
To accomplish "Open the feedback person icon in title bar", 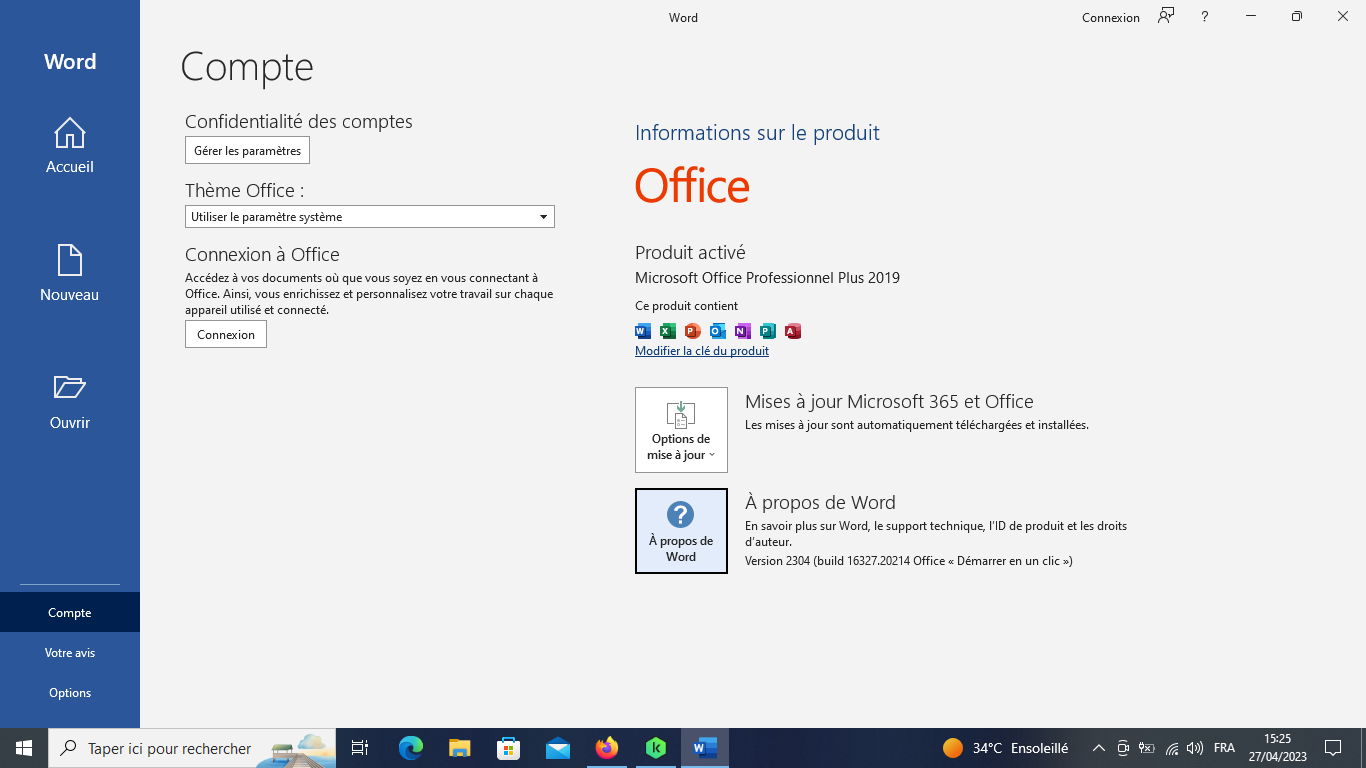I will (x=1166, y=16).
